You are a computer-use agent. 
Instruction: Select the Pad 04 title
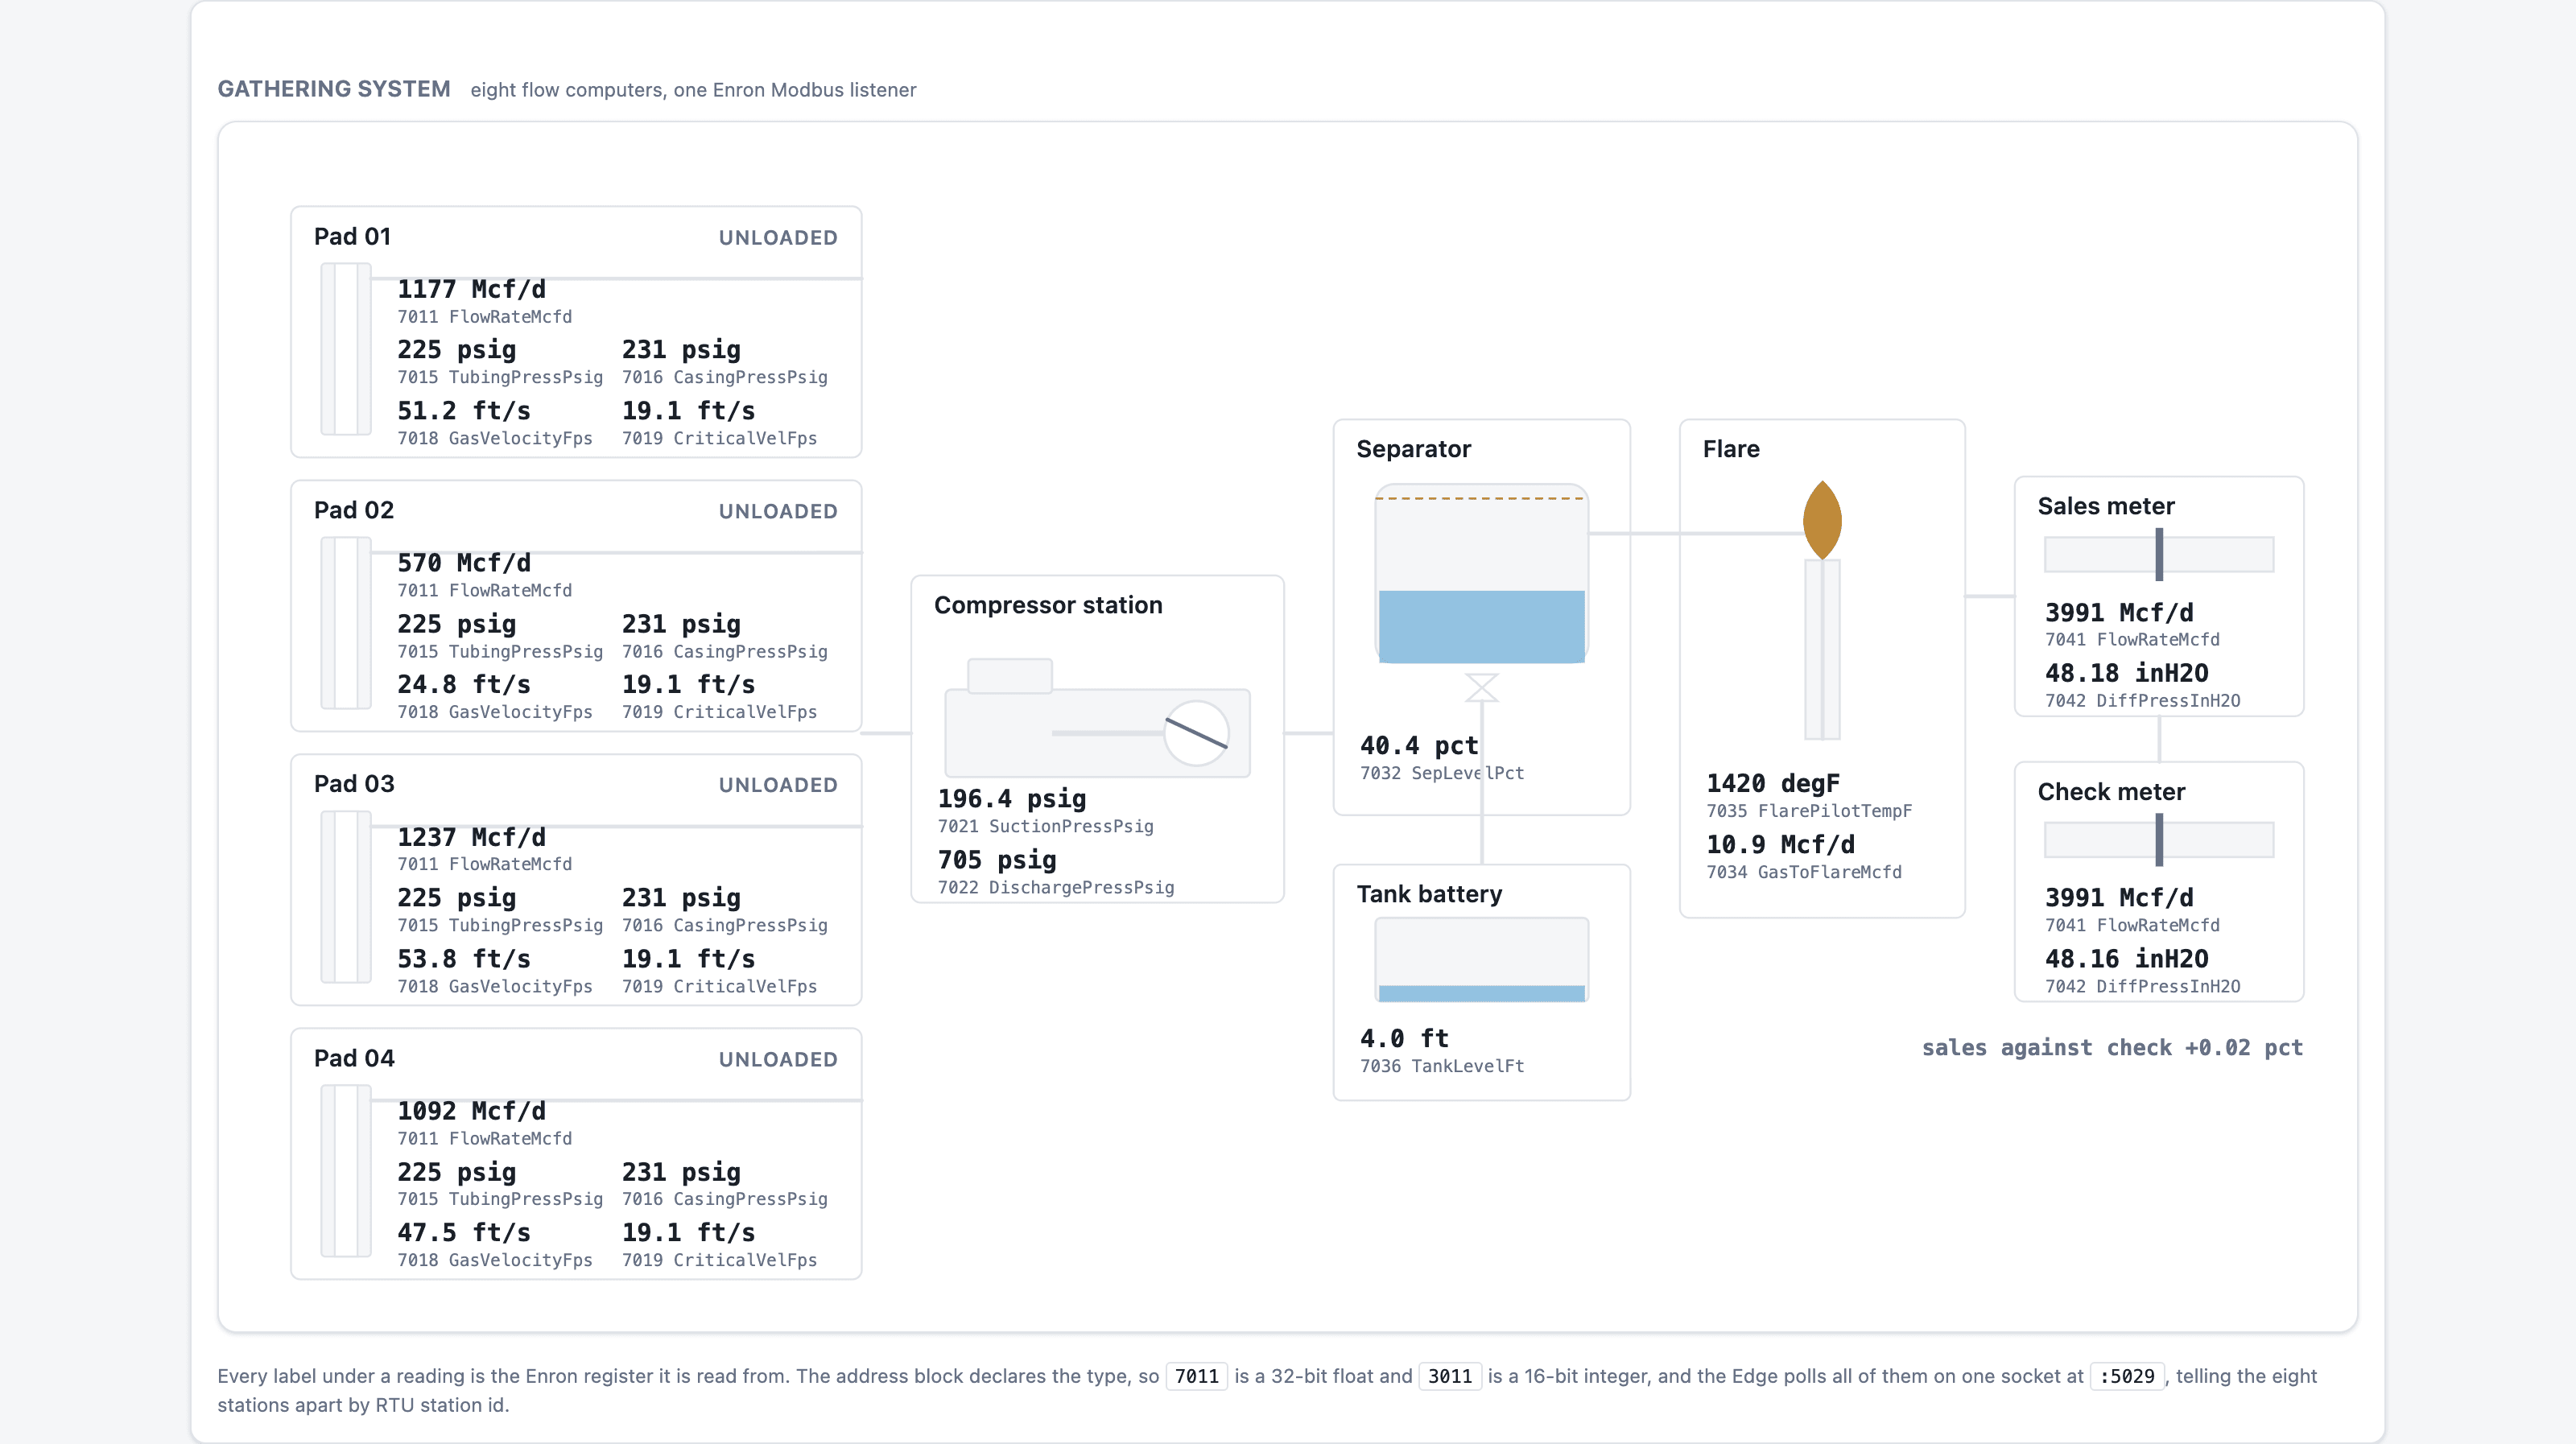click(354, 1058)
